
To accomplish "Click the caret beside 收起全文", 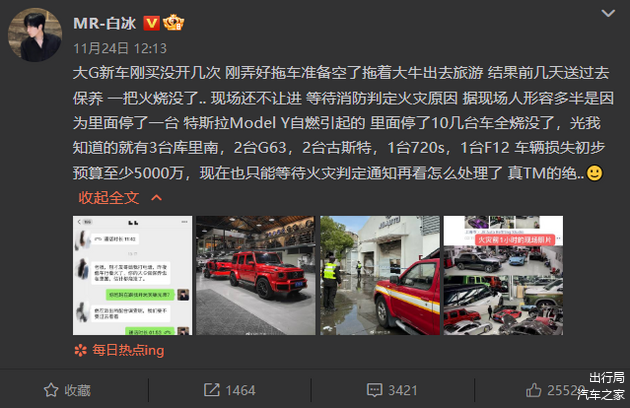I will pos(156,197).
